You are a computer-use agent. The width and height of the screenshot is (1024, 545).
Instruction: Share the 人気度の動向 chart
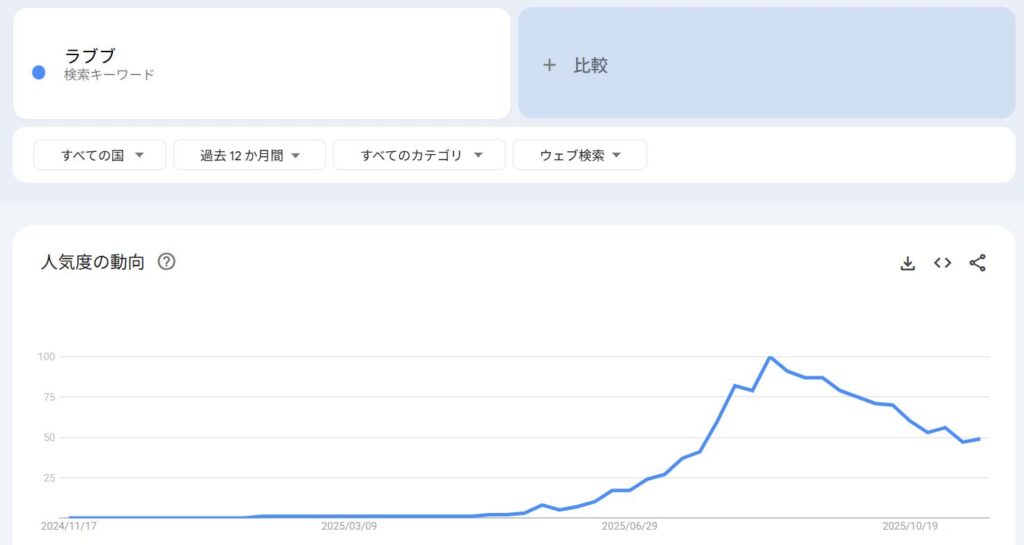(x=977, y=263)
